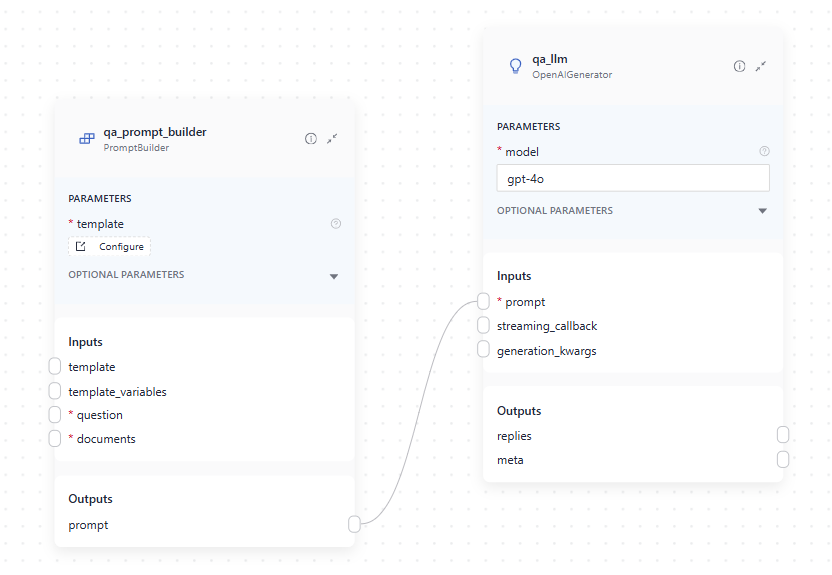This screenshot has width=832, height=575.
Task: Click Configure template button
Action: click(109, 246)
